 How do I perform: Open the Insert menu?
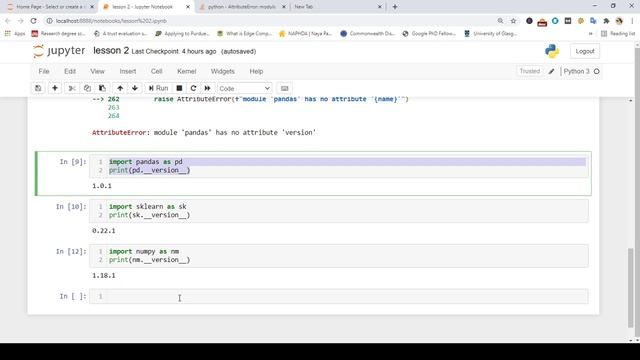click(x=128, y=71)
